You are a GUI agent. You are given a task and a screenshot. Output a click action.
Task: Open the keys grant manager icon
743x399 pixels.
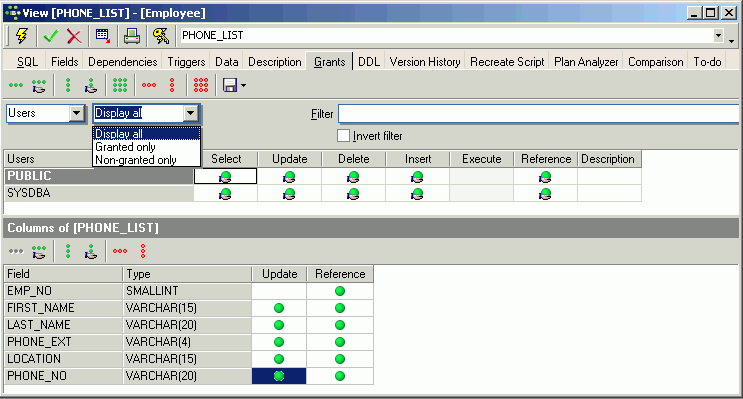pyautogui.click(x=161, y=36)
